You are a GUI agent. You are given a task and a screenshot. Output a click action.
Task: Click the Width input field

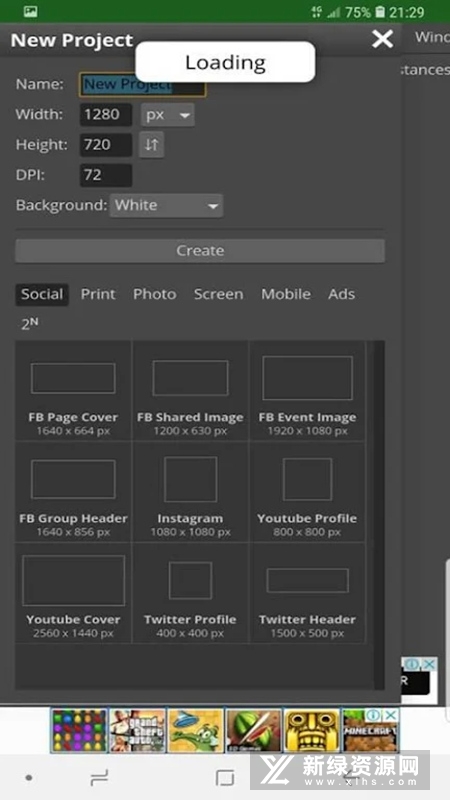tap(106, 115)
